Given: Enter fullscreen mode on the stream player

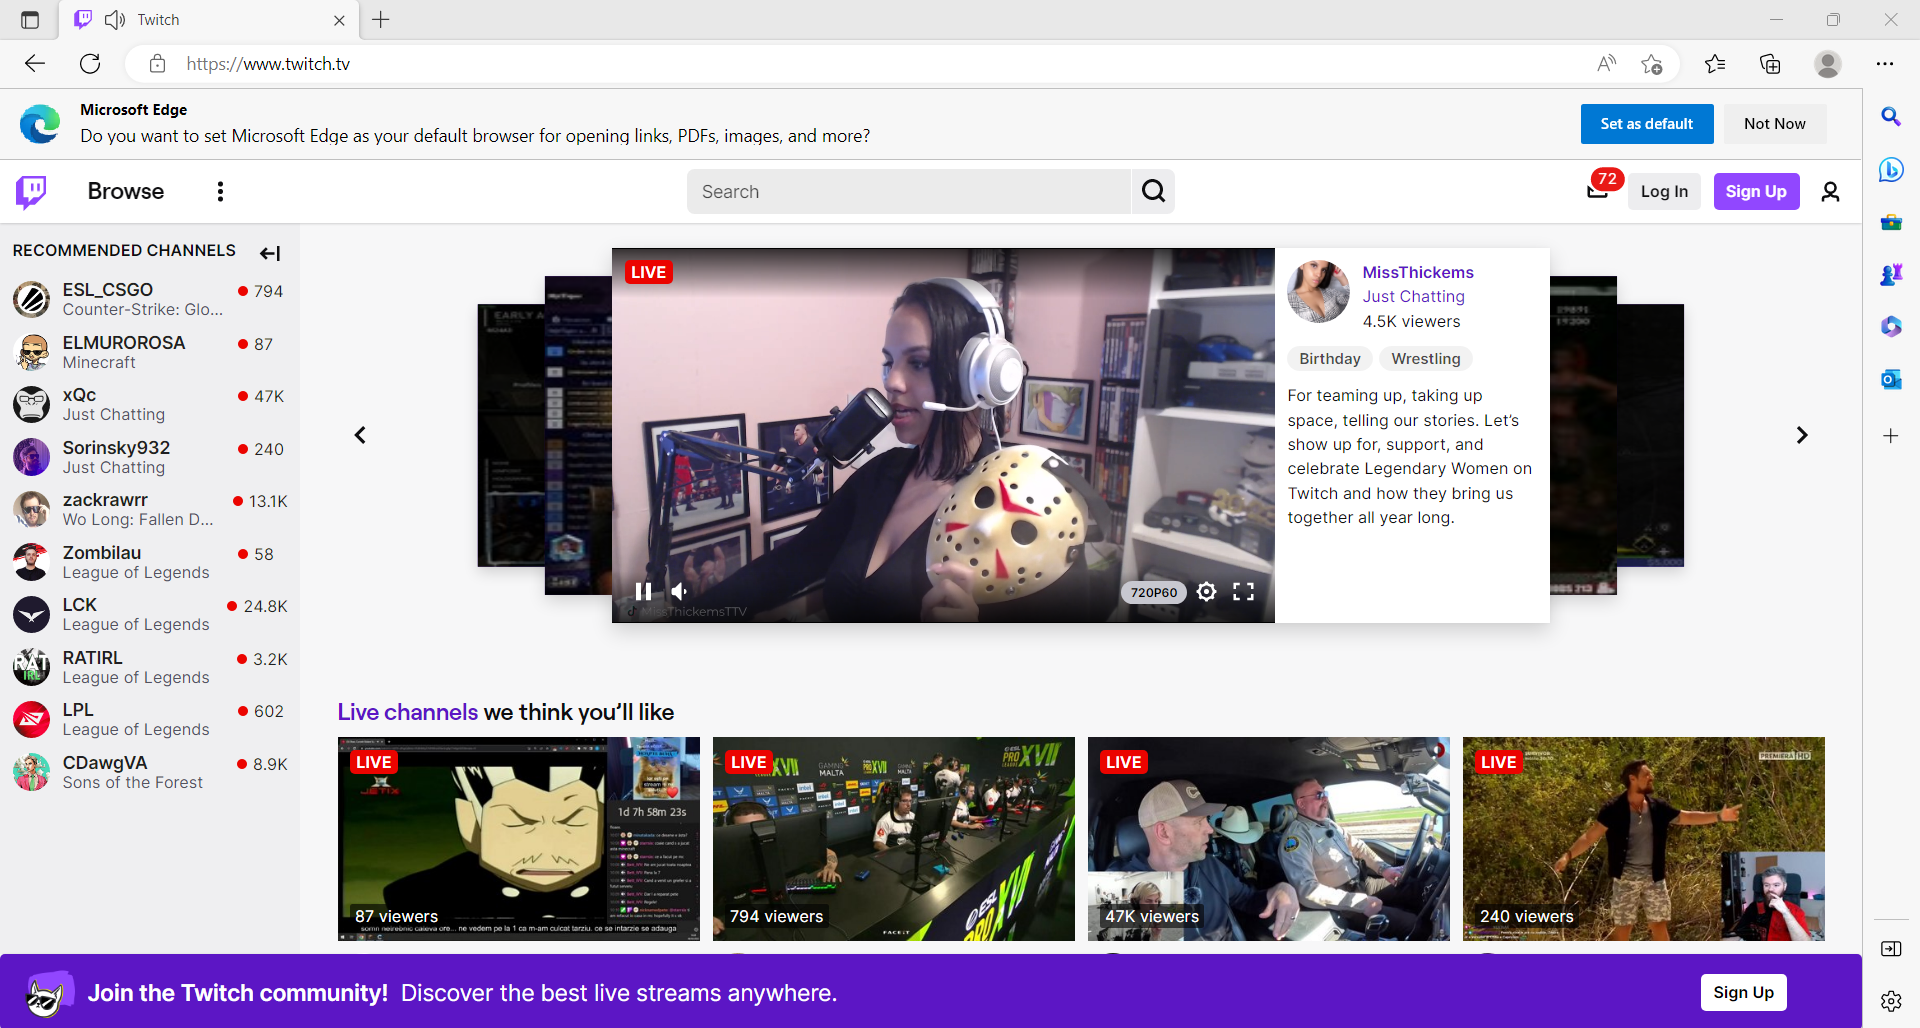Looking at the screenshot, I should click(1243, 591).
